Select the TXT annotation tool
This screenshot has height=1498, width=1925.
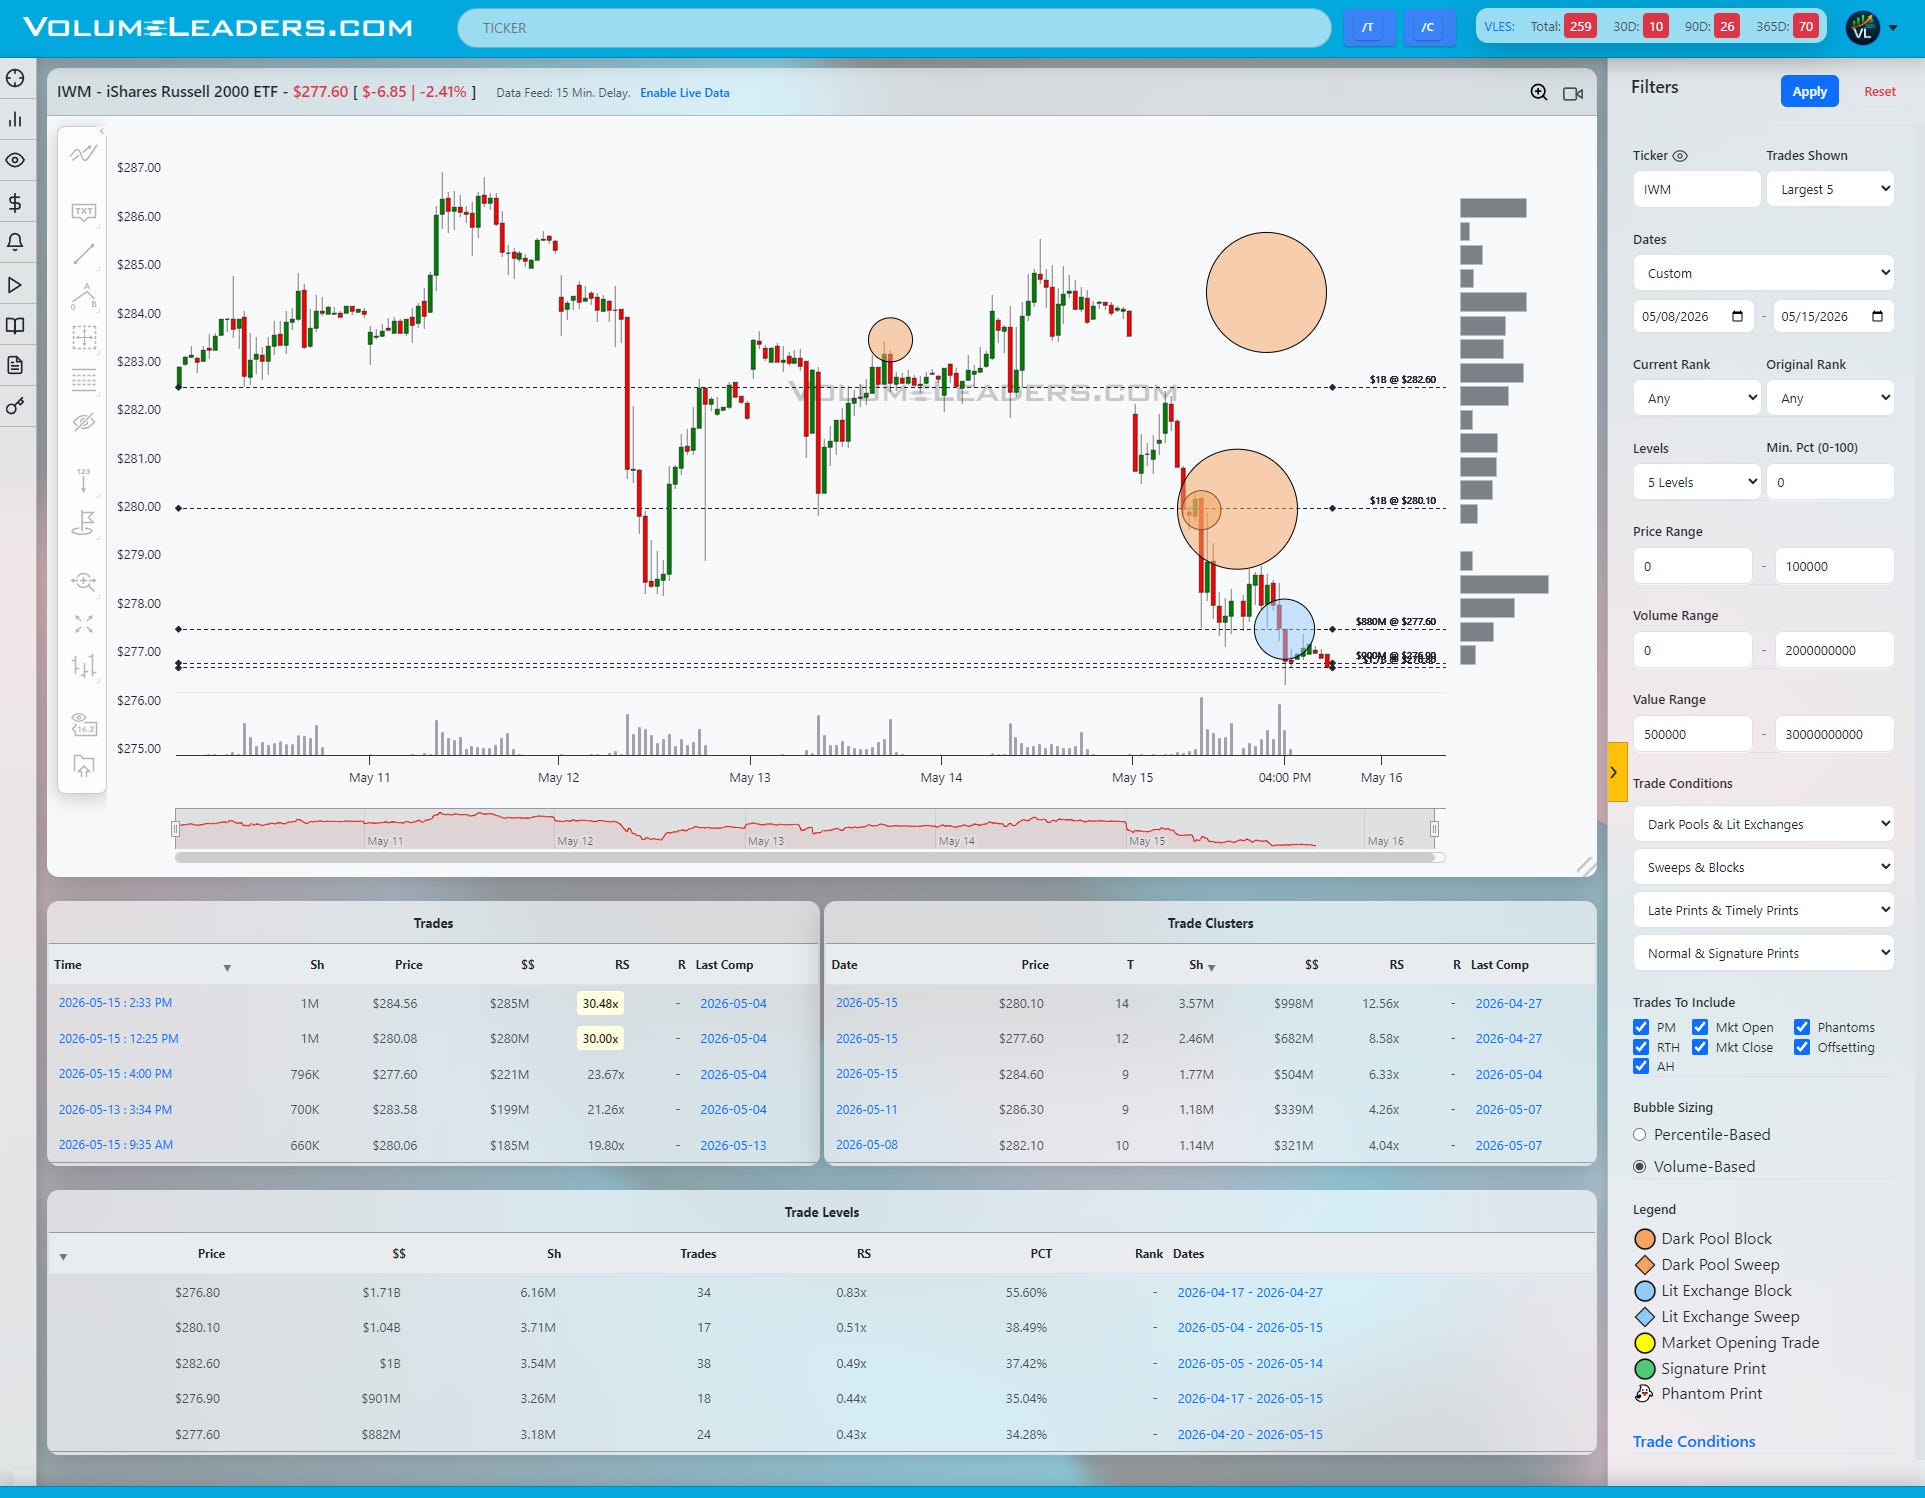[x=84, y=212]
